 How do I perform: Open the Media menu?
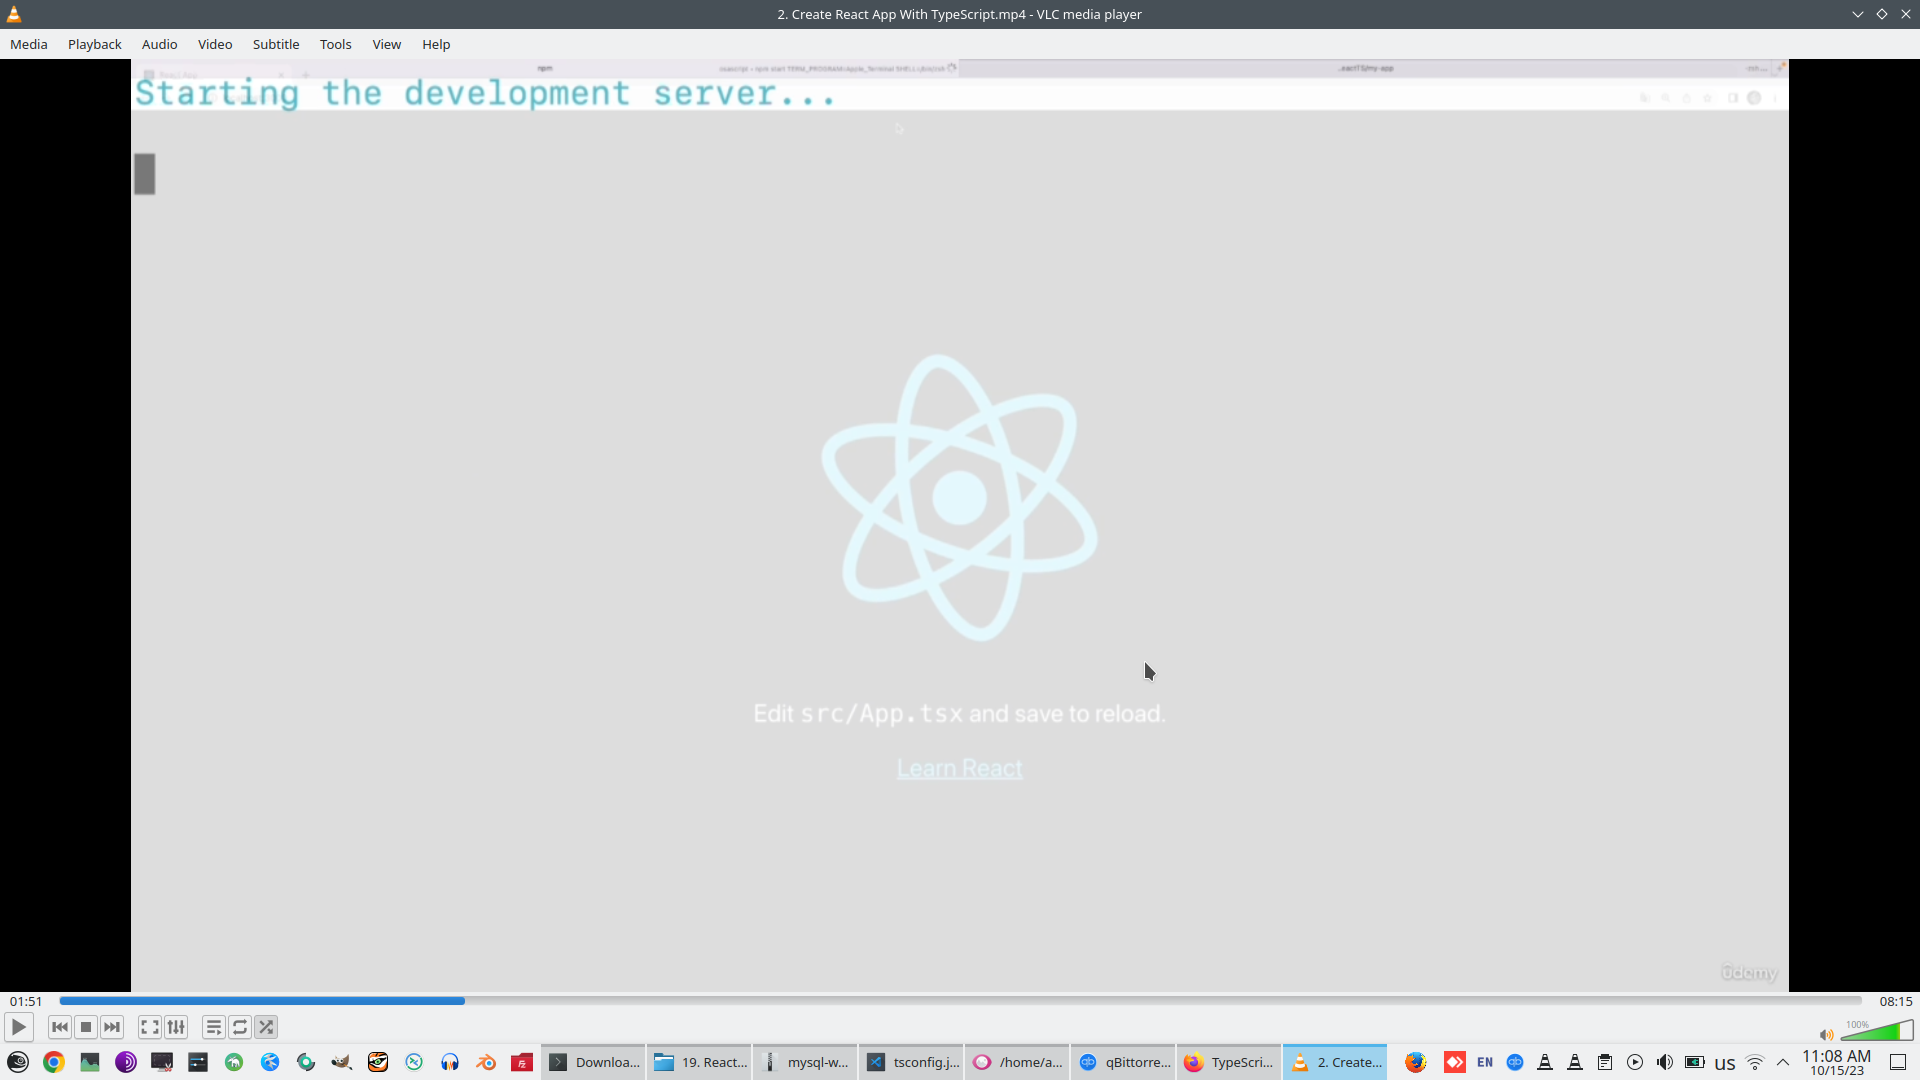click(x=29, y=44)
